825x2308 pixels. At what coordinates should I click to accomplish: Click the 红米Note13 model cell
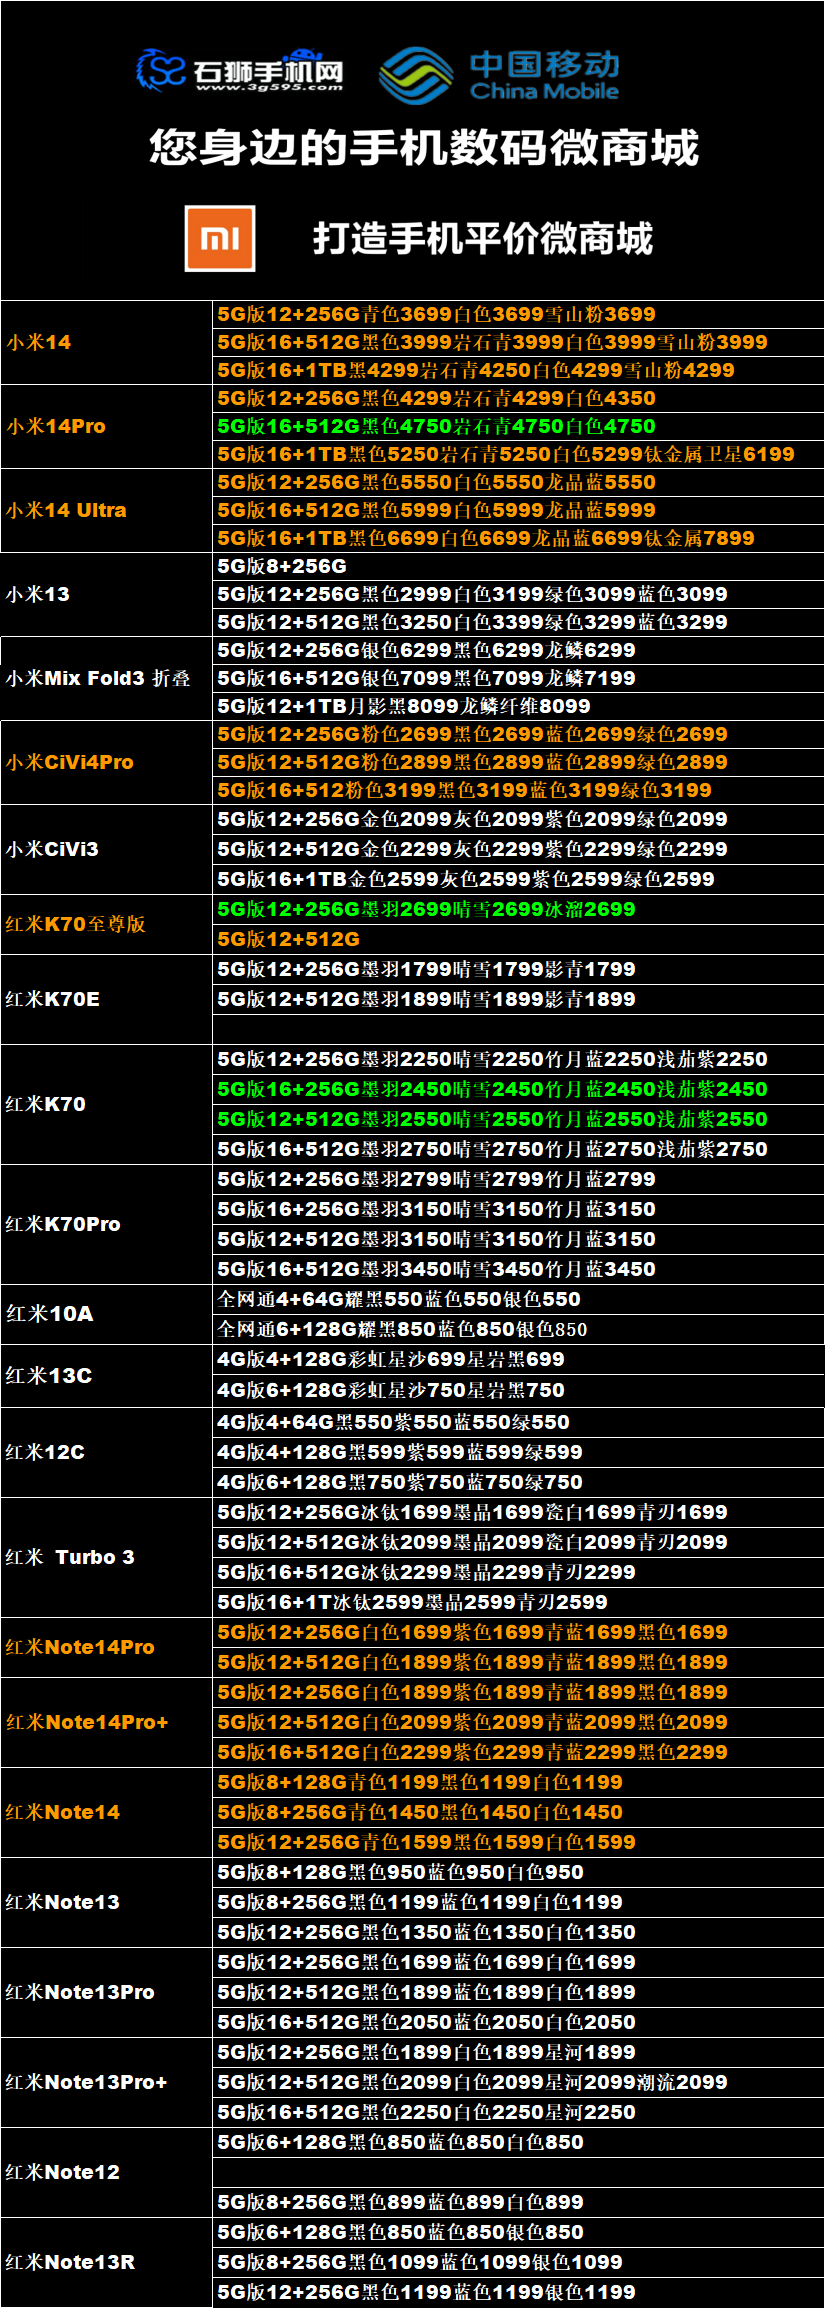107,1902
